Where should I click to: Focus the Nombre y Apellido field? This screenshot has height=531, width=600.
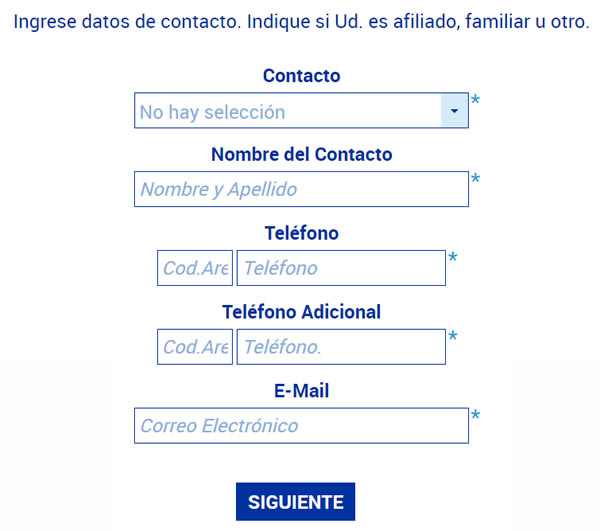301,189
